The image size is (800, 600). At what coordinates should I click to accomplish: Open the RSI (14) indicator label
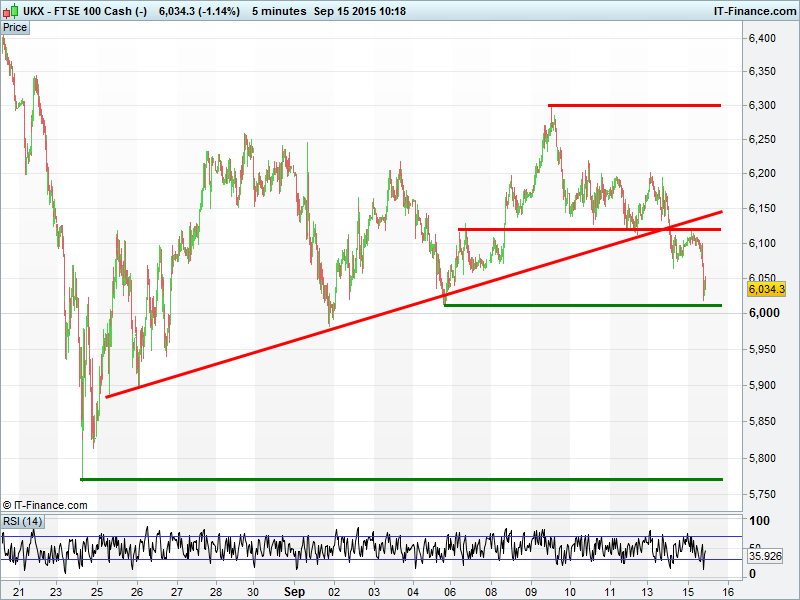[22, 521]
